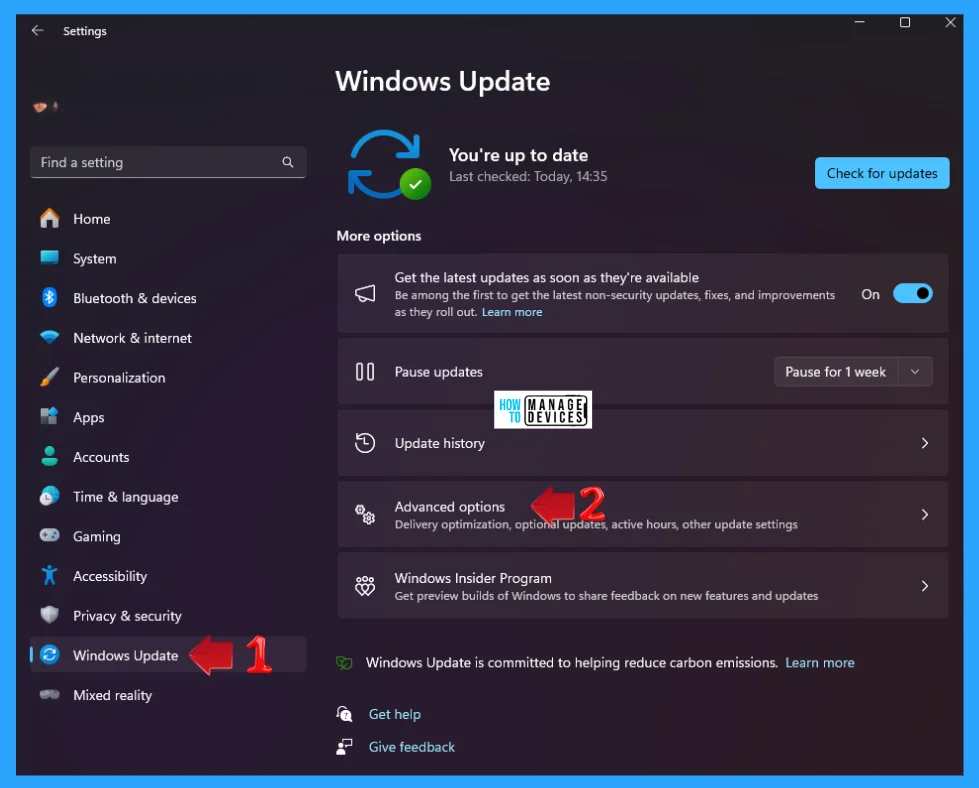Click the Update history clock icon
Viewport: 979px width, 788px height.
coord(365,443)
